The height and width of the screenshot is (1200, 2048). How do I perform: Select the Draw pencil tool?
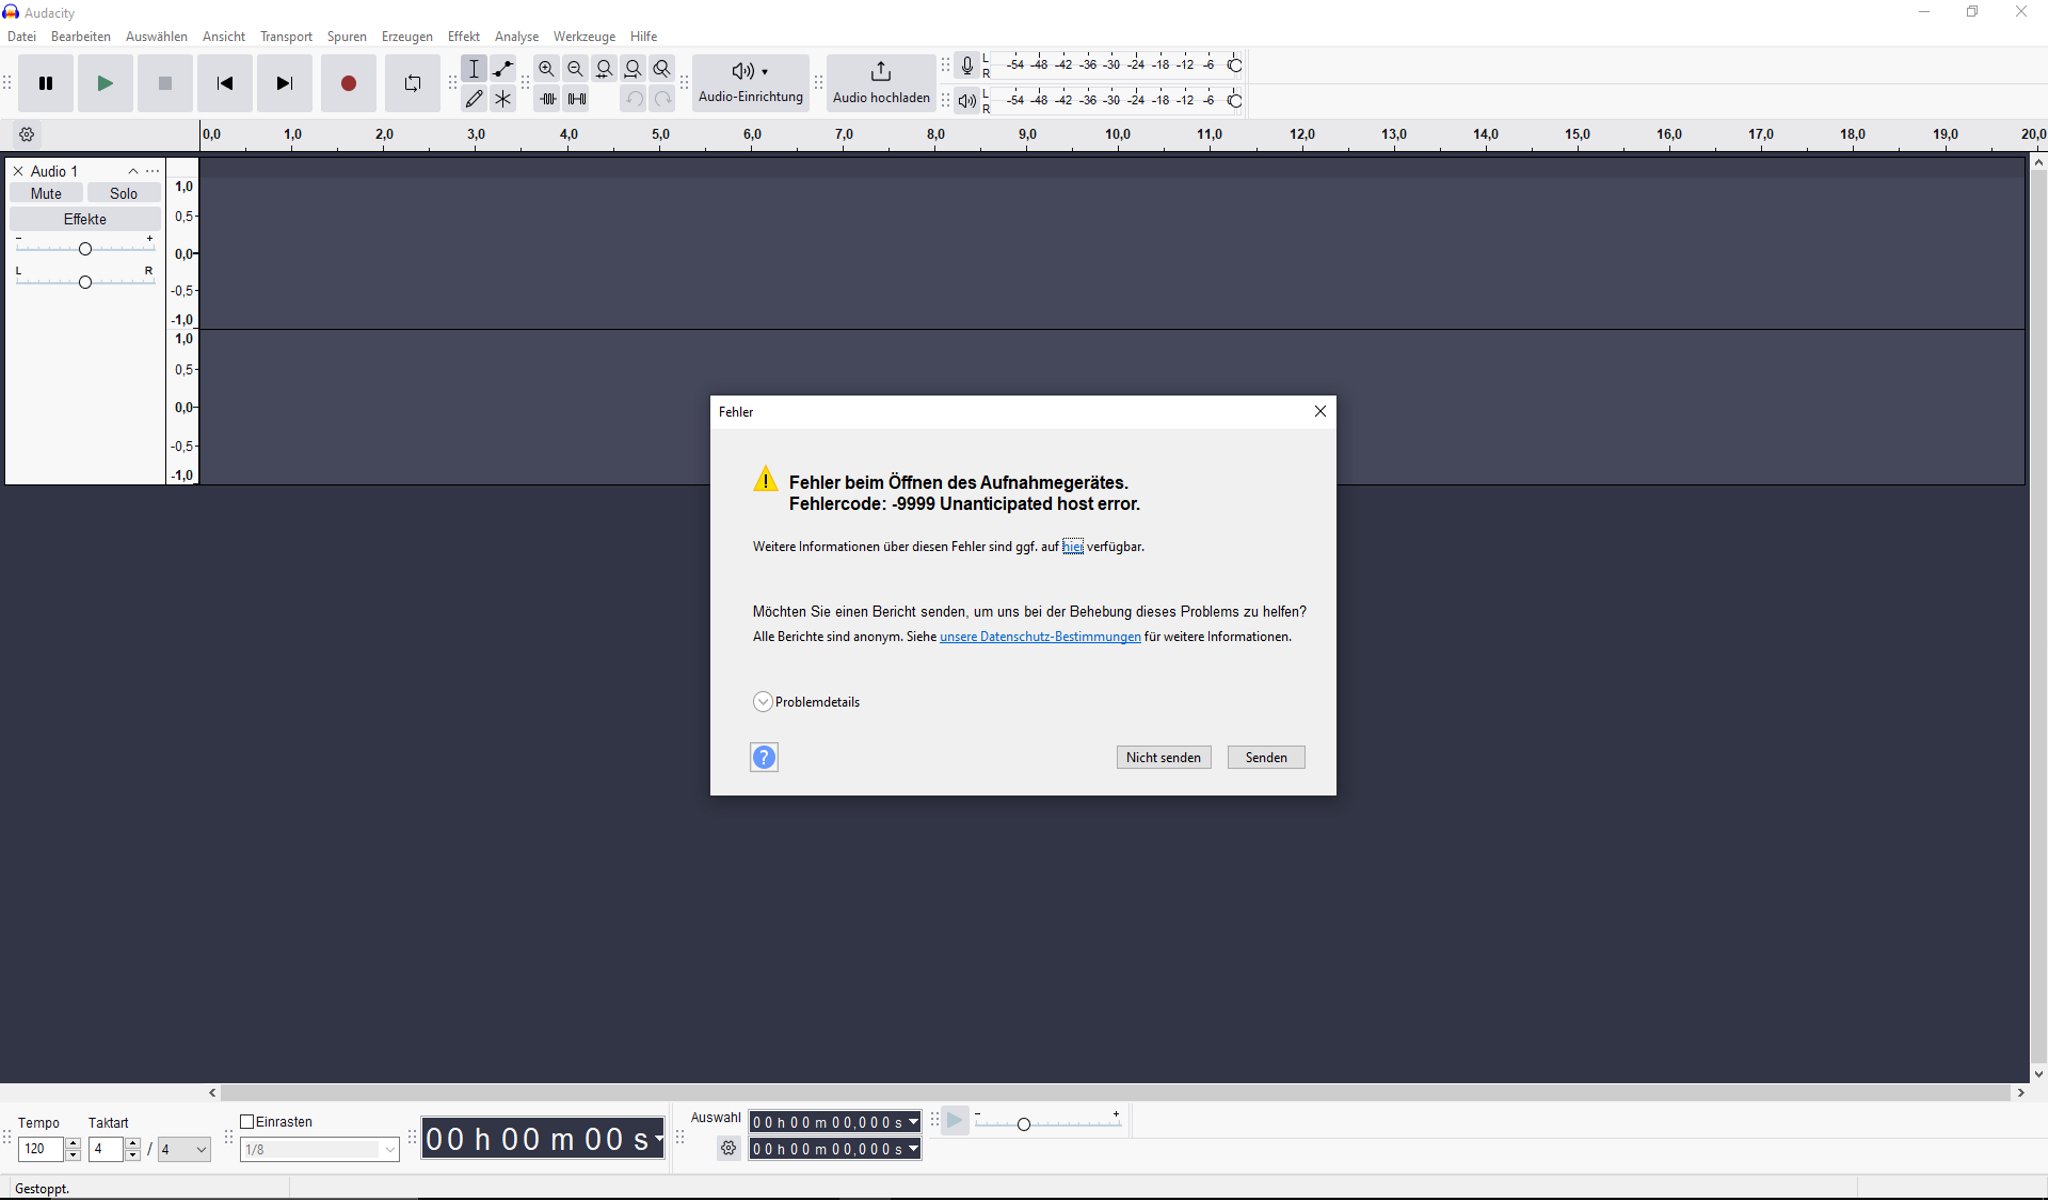tap(474, 99)
